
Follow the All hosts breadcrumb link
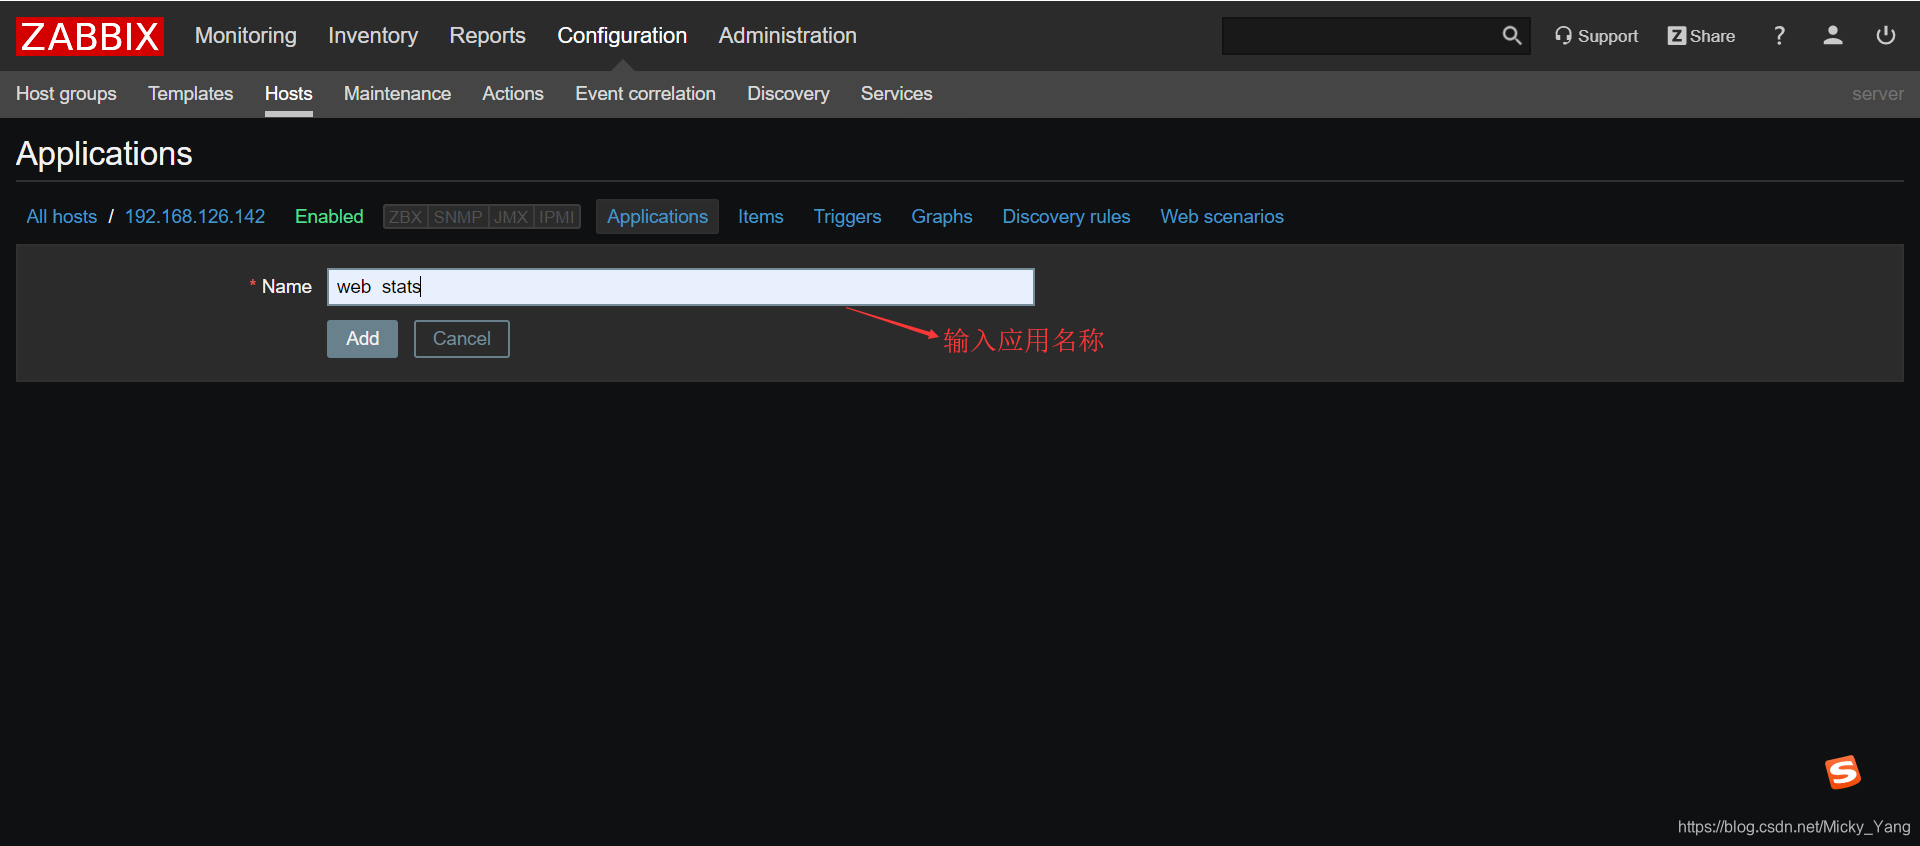coord(62,217)
